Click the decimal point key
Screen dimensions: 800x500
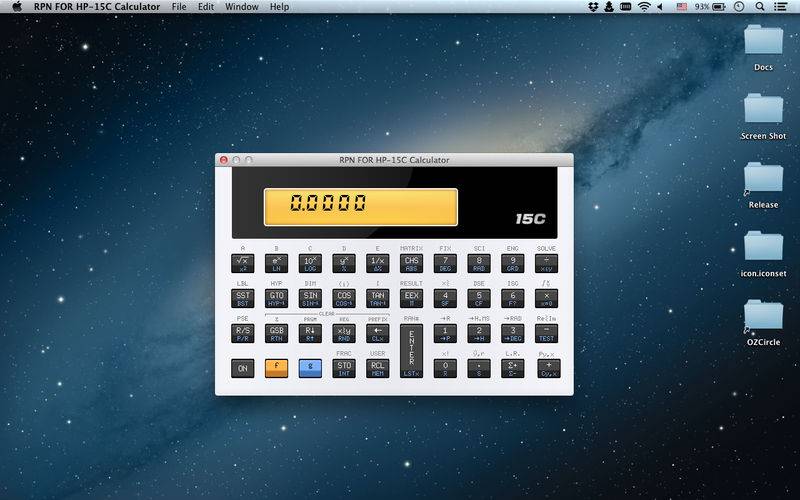pos(479,368)
